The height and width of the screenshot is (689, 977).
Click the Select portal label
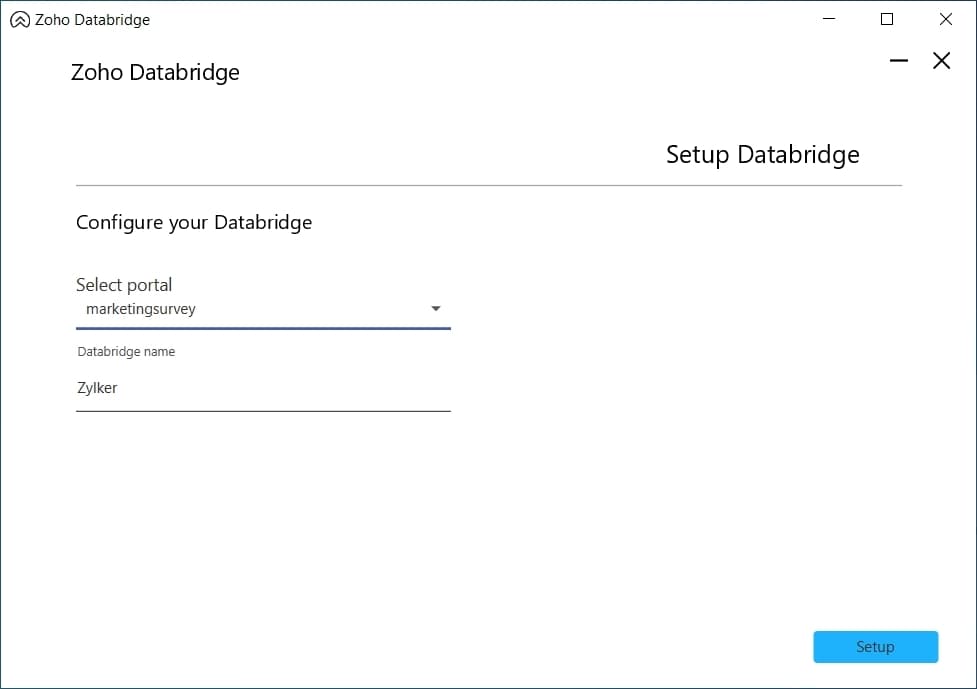[124, 285]
